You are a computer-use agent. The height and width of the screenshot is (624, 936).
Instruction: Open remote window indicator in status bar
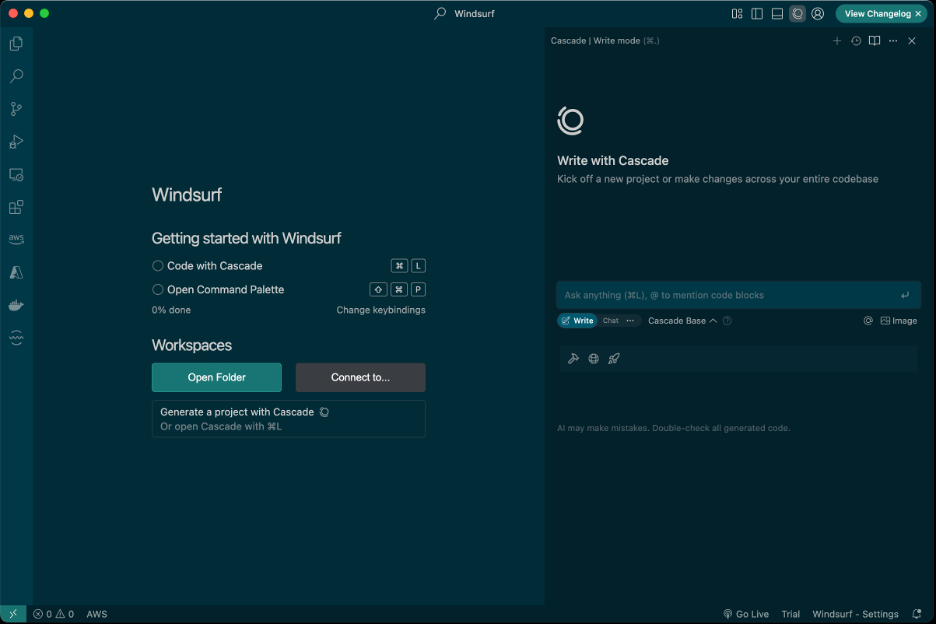(x=13, y=614)
